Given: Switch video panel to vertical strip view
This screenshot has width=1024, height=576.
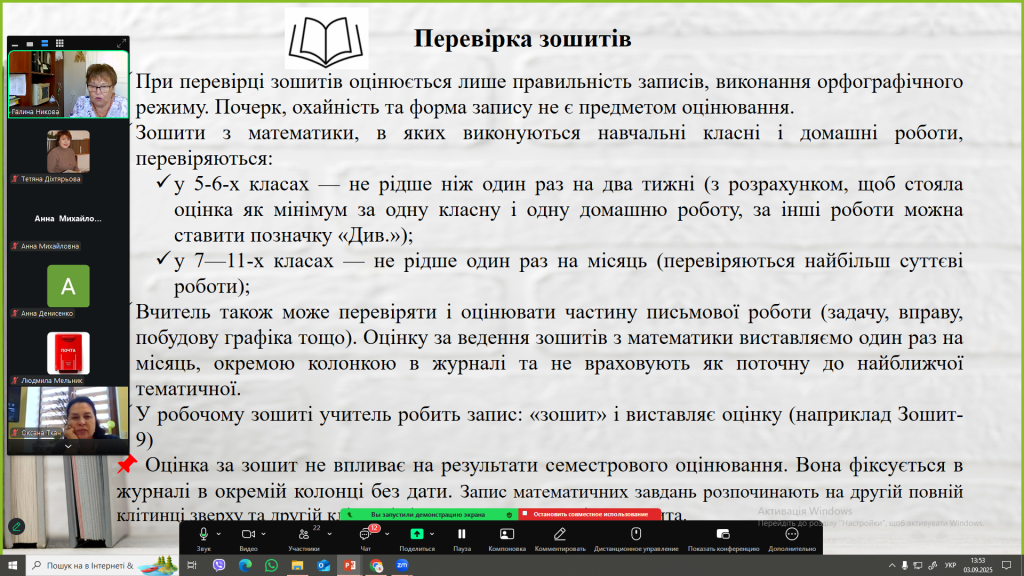Looking at the screenshot, I should (44, 44).
